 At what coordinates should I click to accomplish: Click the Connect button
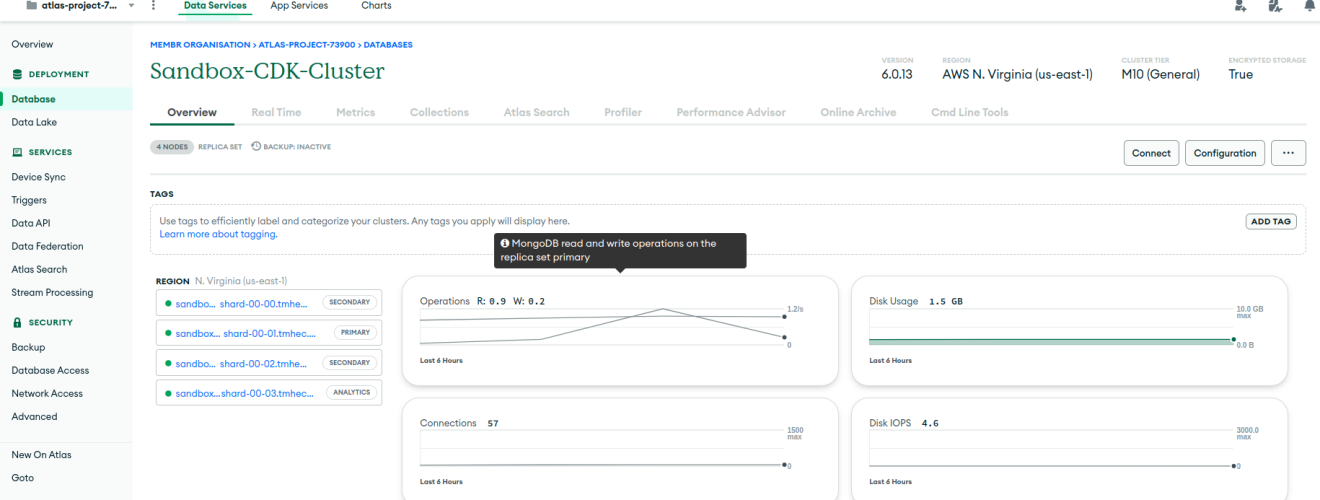(1151, 153)
